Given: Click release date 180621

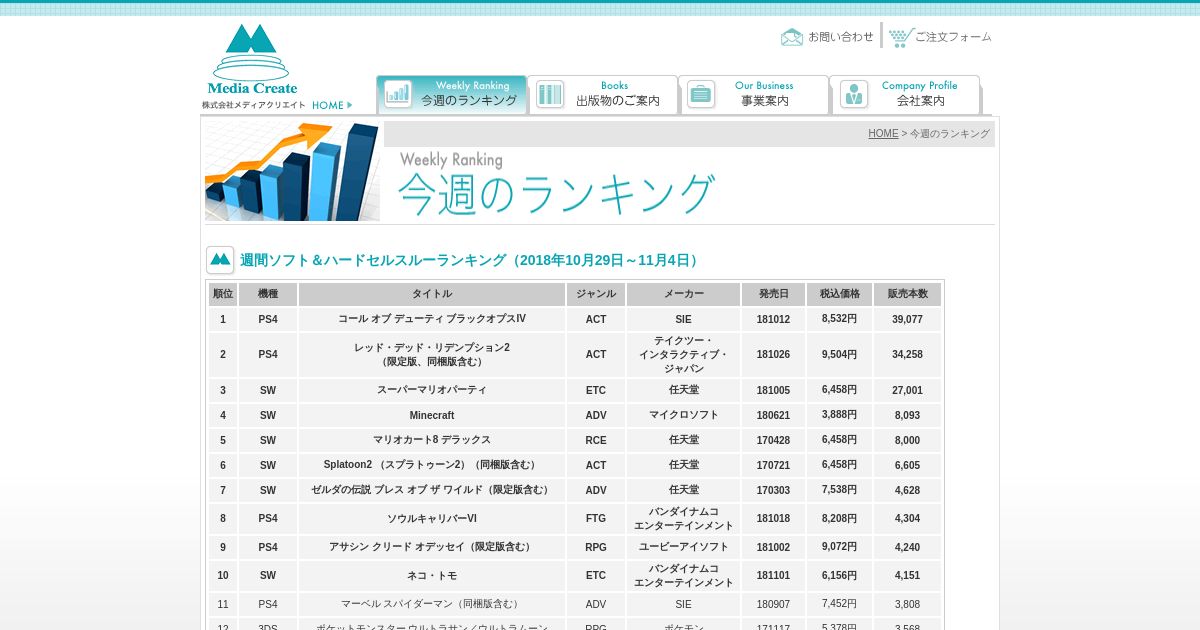Looking at the screenshot, I should pos(773,415).
